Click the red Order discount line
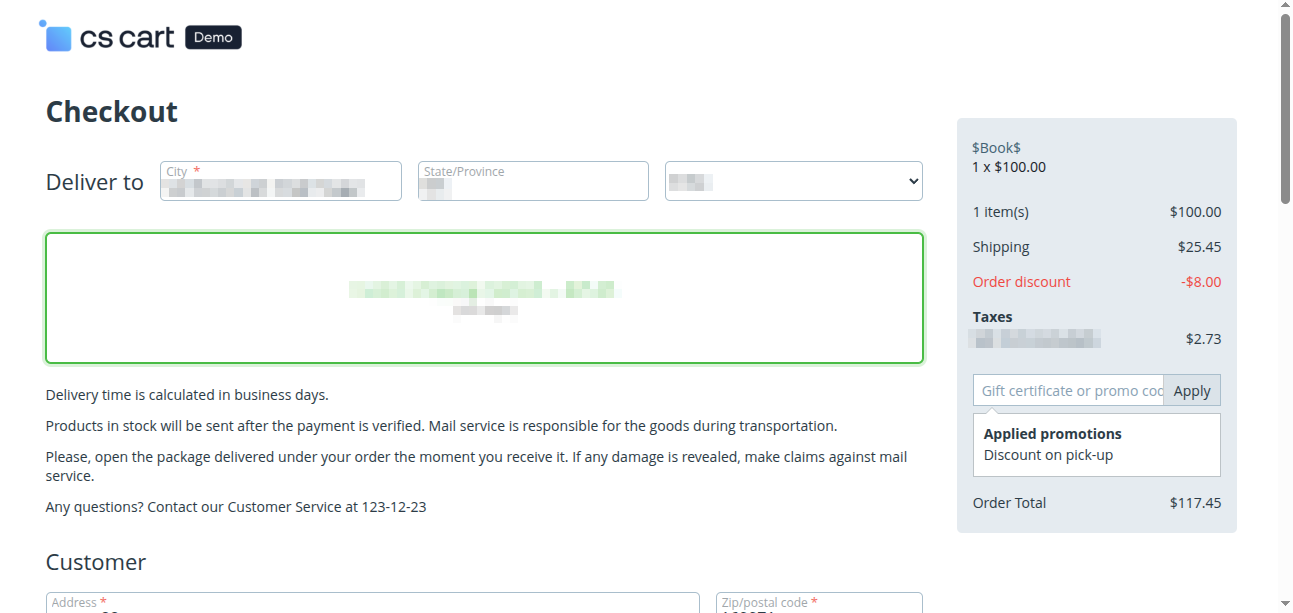This screenshot has width=1293, height=613. 1021,282
